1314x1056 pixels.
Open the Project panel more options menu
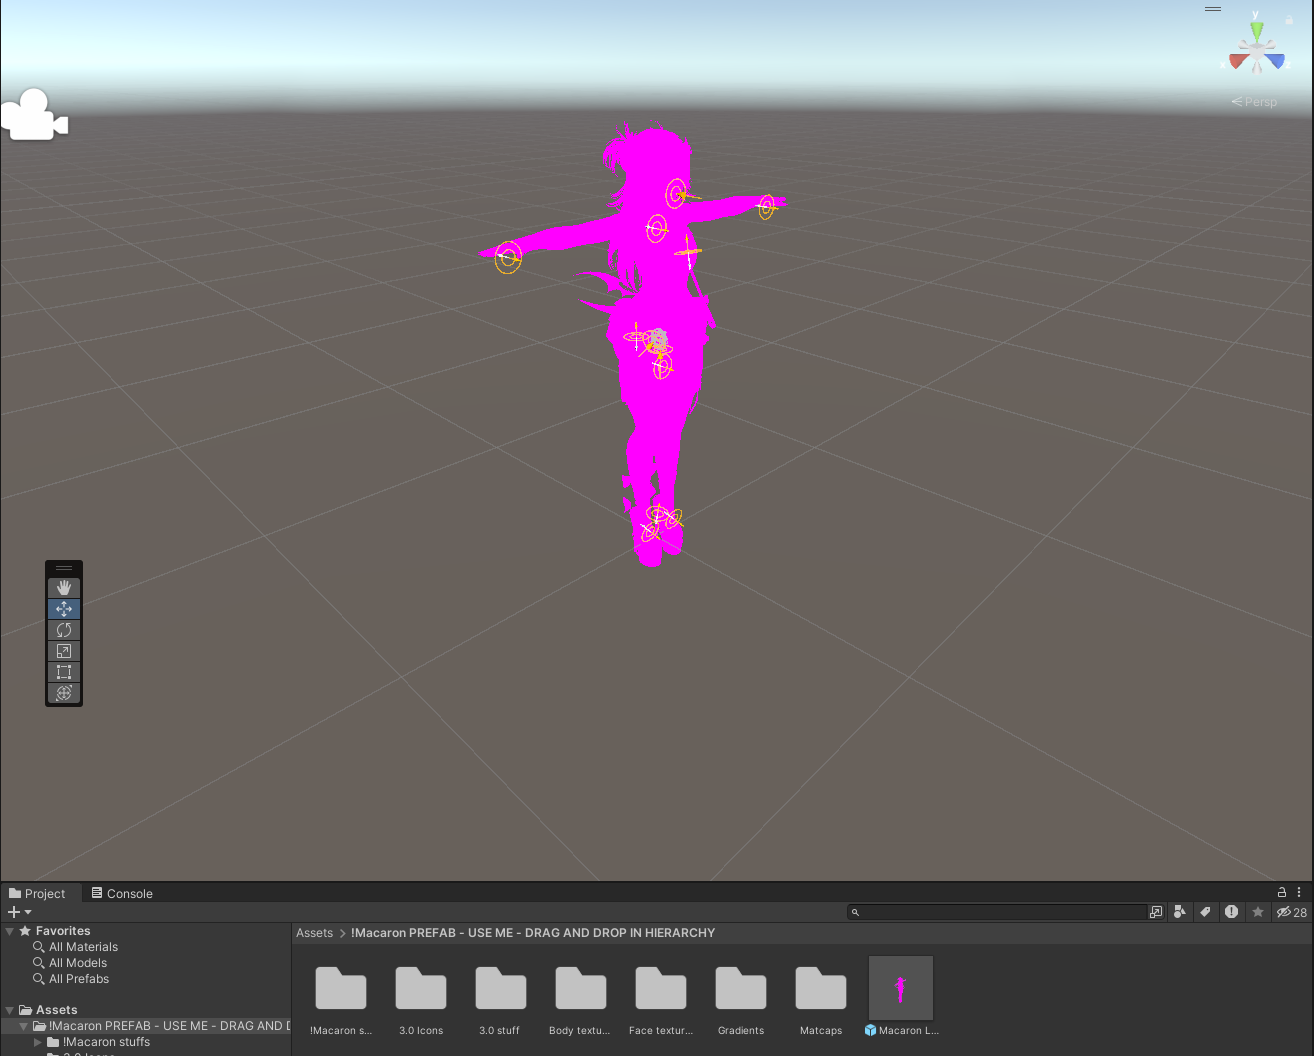tap(1299, 892)
